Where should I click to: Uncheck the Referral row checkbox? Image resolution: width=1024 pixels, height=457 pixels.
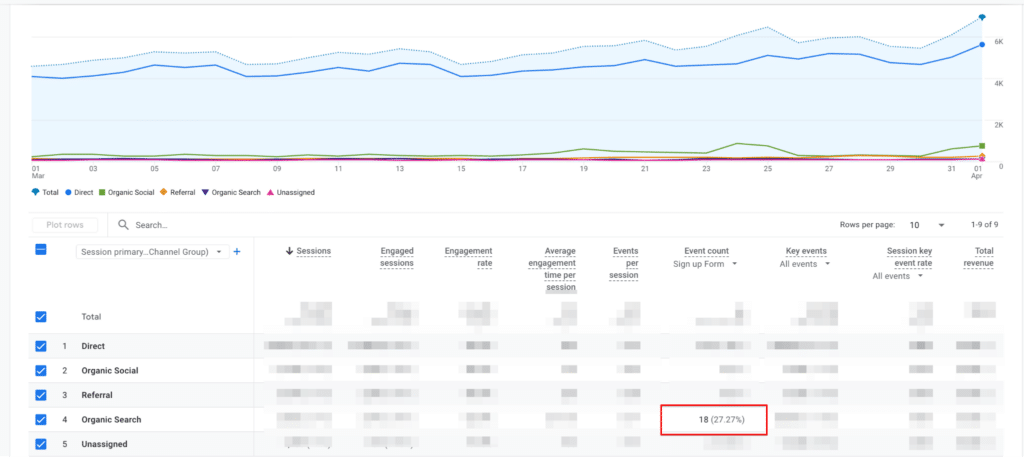pos(40,395)
